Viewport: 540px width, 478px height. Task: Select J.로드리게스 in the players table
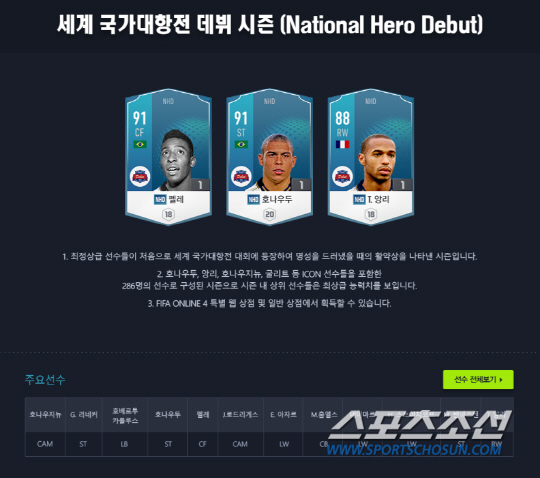coord(240,415)
